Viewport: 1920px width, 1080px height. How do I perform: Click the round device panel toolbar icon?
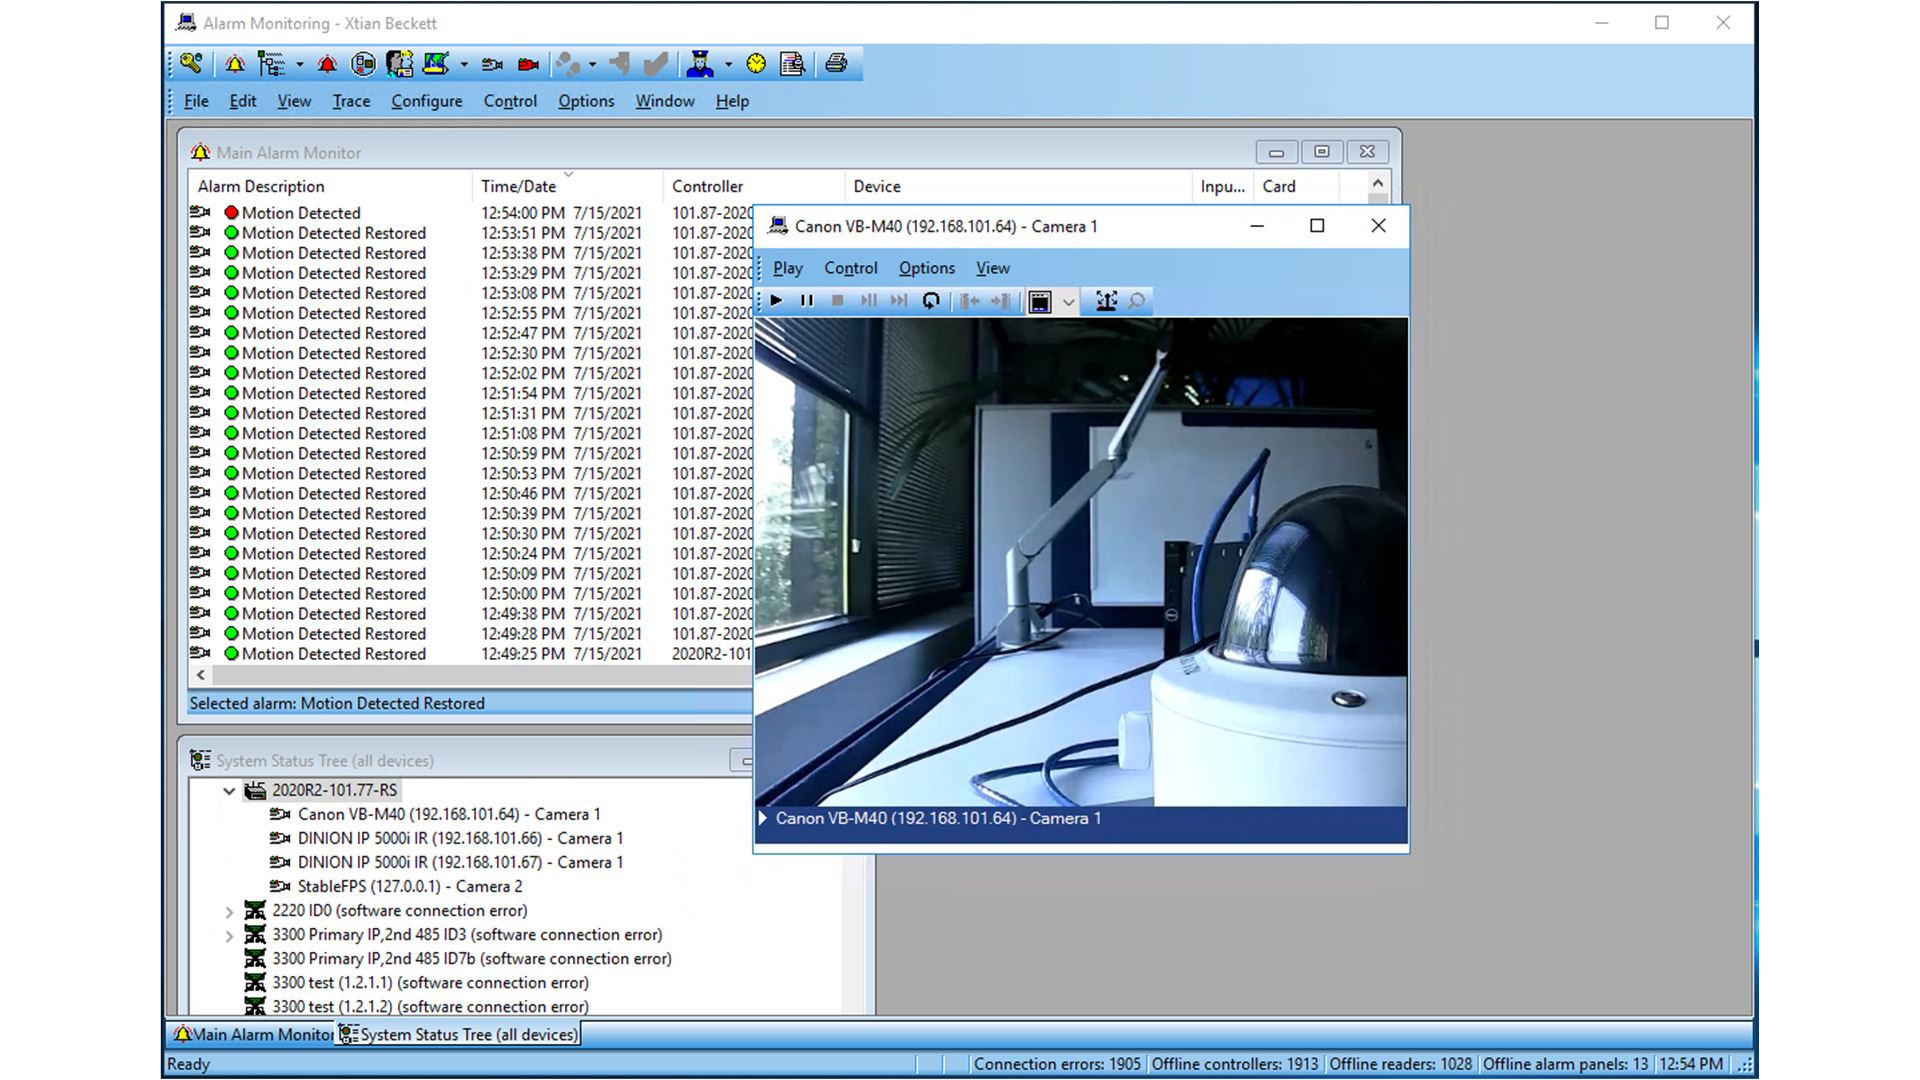point(363,64)
